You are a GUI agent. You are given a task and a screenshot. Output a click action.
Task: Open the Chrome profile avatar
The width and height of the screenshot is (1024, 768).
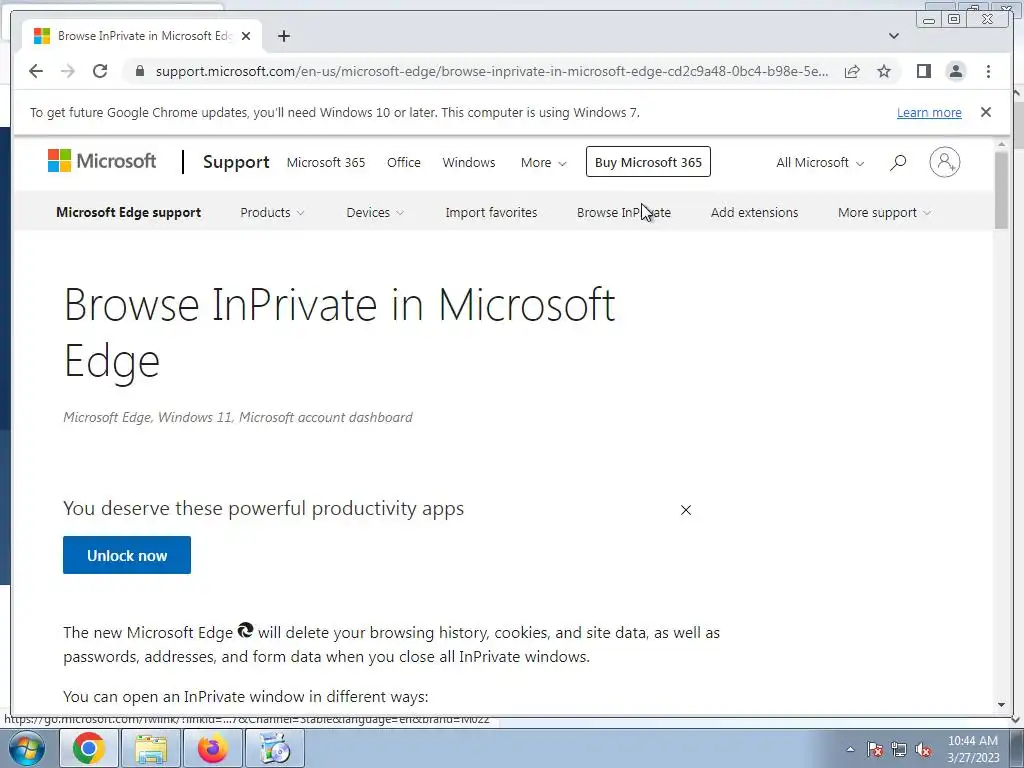[x=955, y=71]
